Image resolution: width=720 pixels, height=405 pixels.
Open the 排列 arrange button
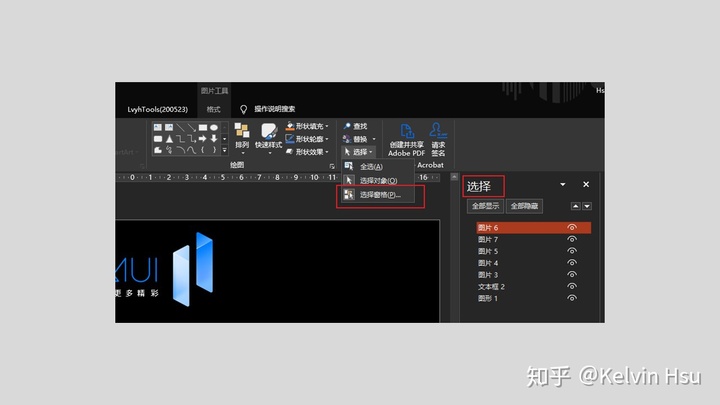(x=242, y=139)
